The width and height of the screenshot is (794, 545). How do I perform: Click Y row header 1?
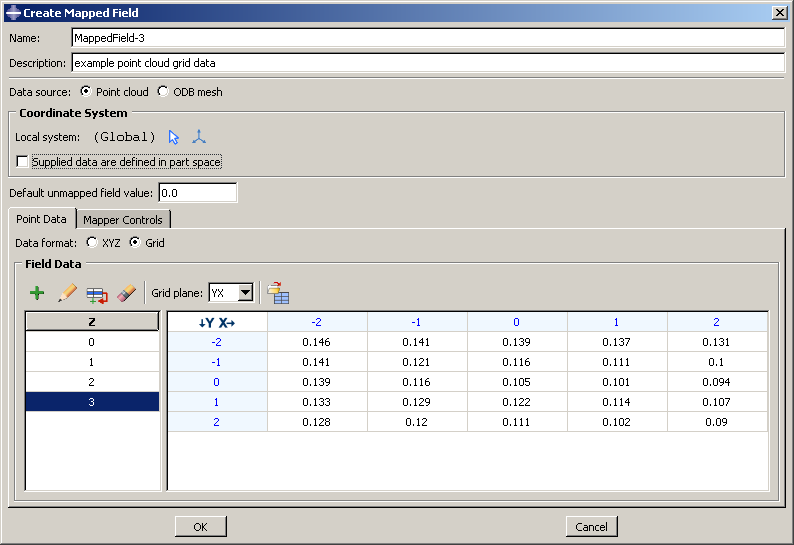pyautogui.click(x=217, y=402)
